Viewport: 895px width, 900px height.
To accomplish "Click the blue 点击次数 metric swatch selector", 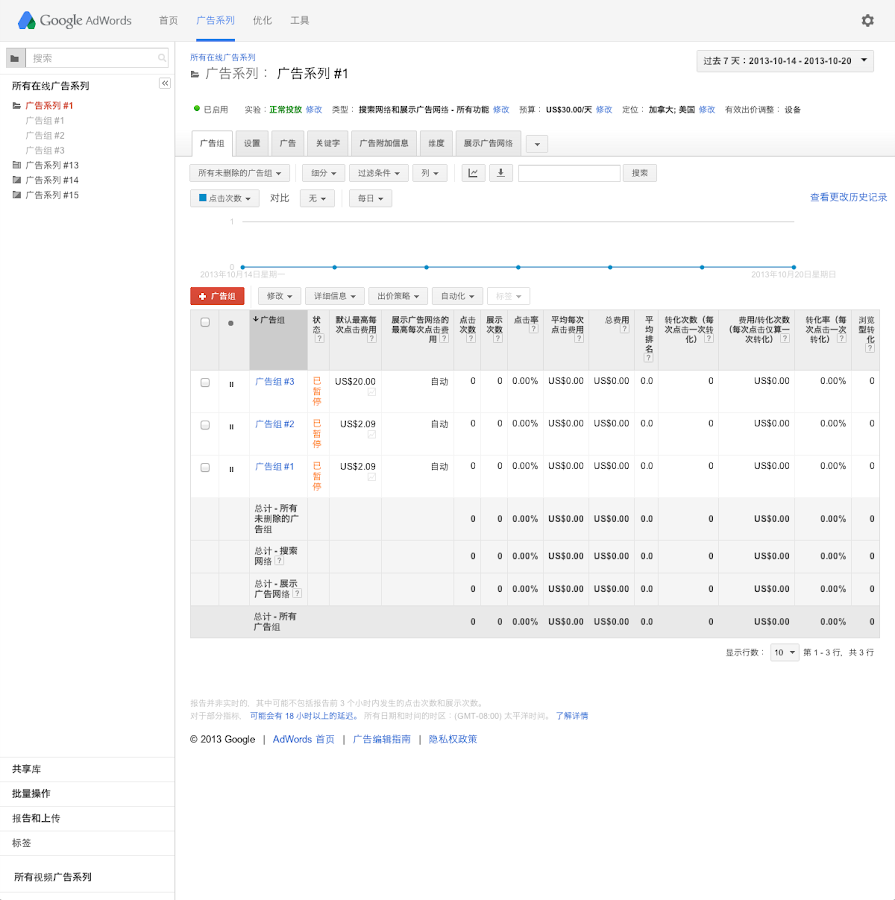I will (x=224, y=199).
